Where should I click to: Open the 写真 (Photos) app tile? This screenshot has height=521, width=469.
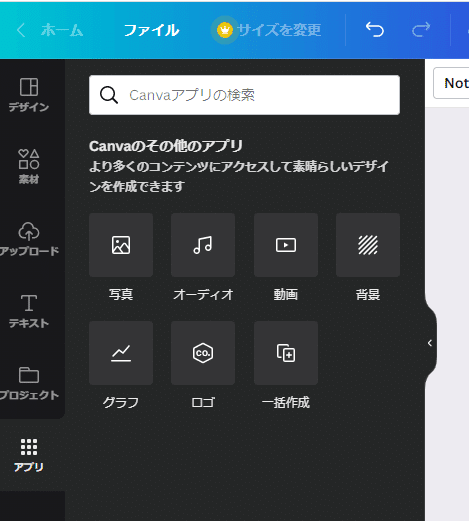coord(121,245)
